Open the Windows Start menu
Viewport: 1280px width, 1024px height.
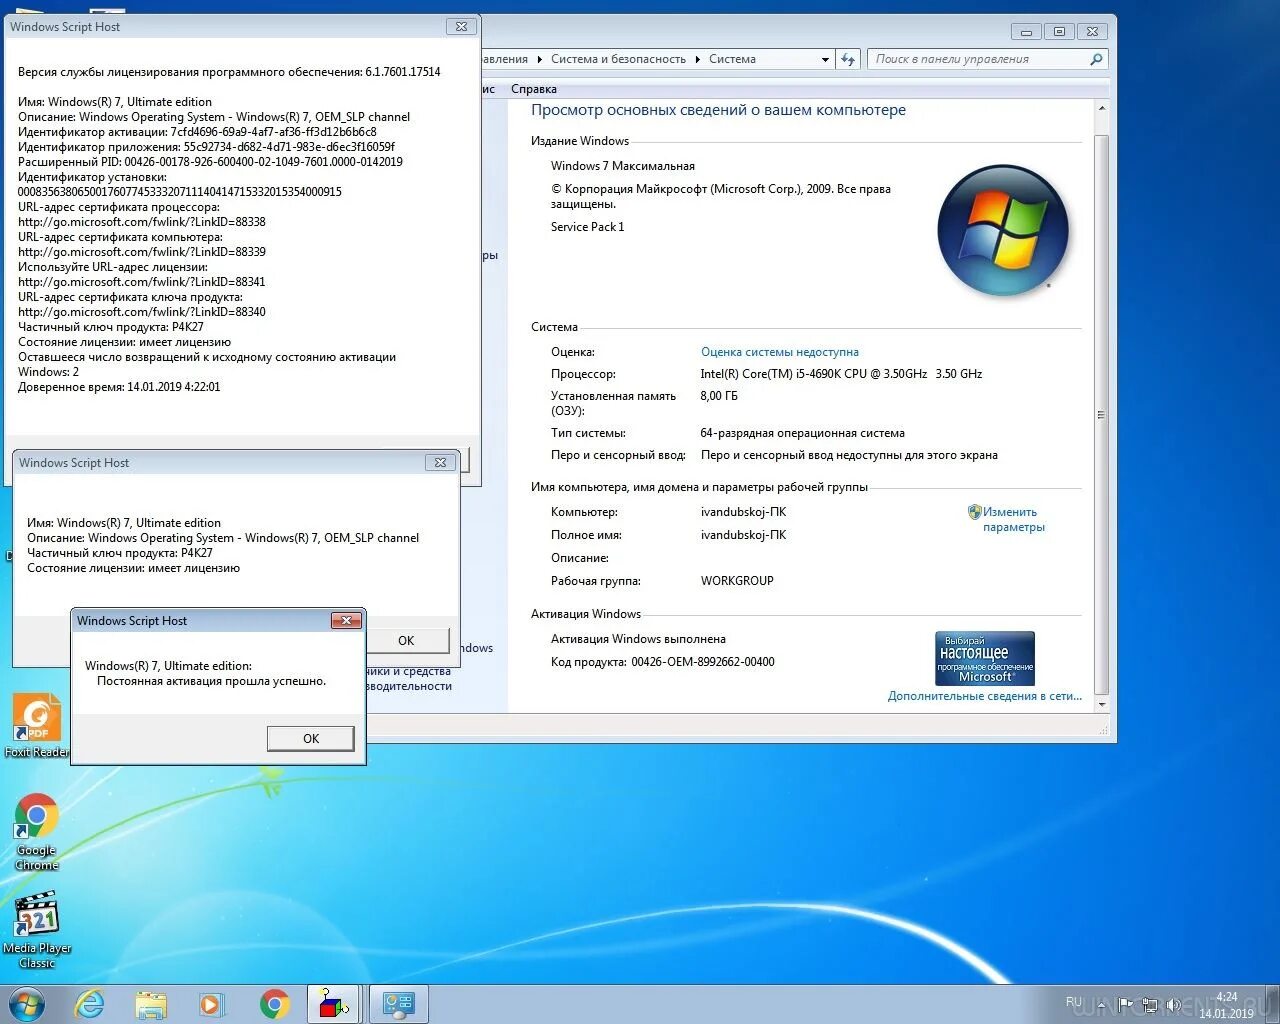point(27,1003)
